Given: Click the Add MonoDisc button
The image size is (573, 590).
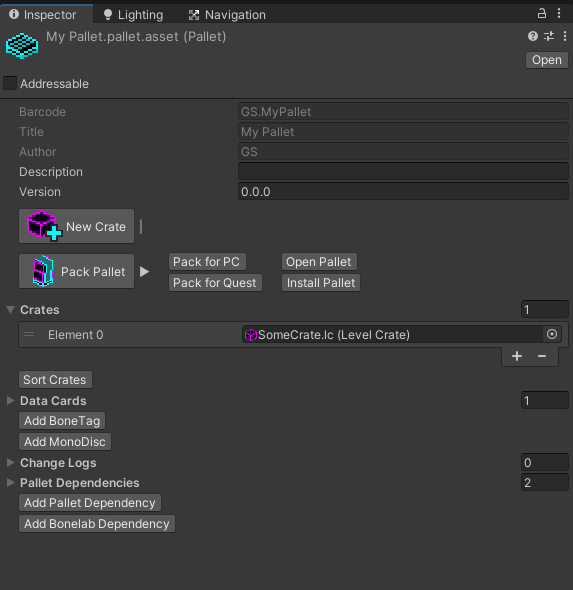Looking at the screenshot, I should [65, 442].
